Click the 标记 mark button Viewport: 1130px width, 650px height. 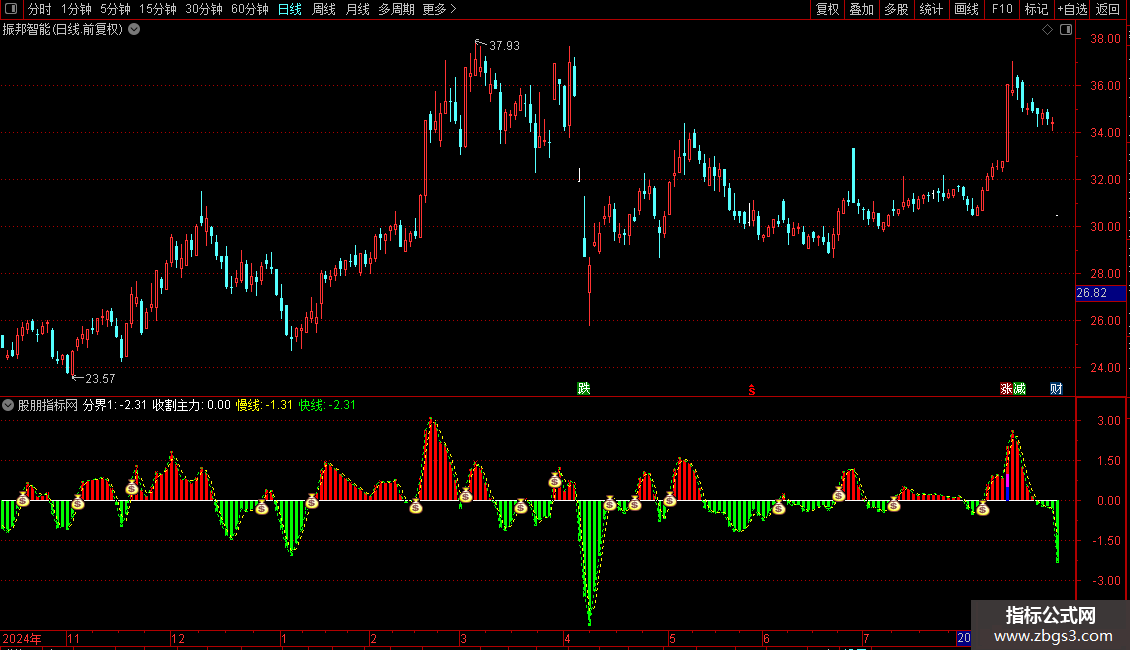[1036, 9]
